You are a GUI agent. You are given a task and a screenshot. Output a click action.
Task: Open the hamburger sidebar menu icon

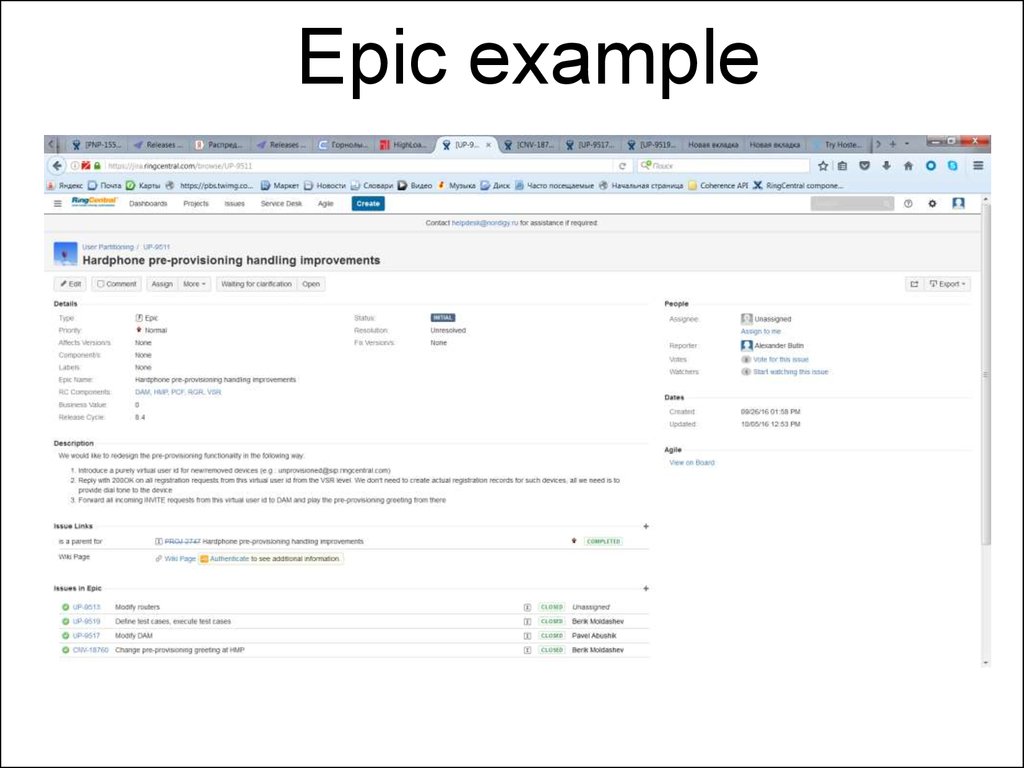(58, 204)
